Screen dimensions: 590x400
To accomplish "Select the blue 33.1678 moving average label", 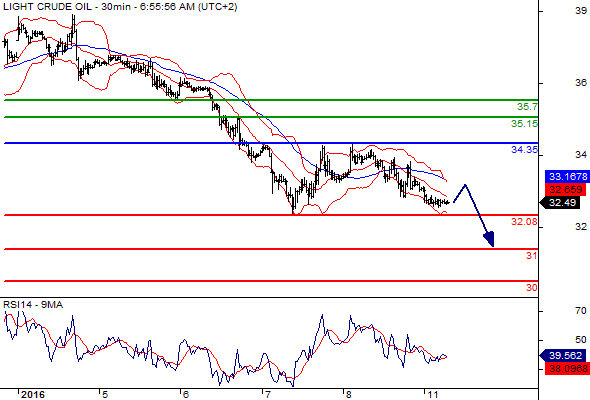I will point(567,176).
